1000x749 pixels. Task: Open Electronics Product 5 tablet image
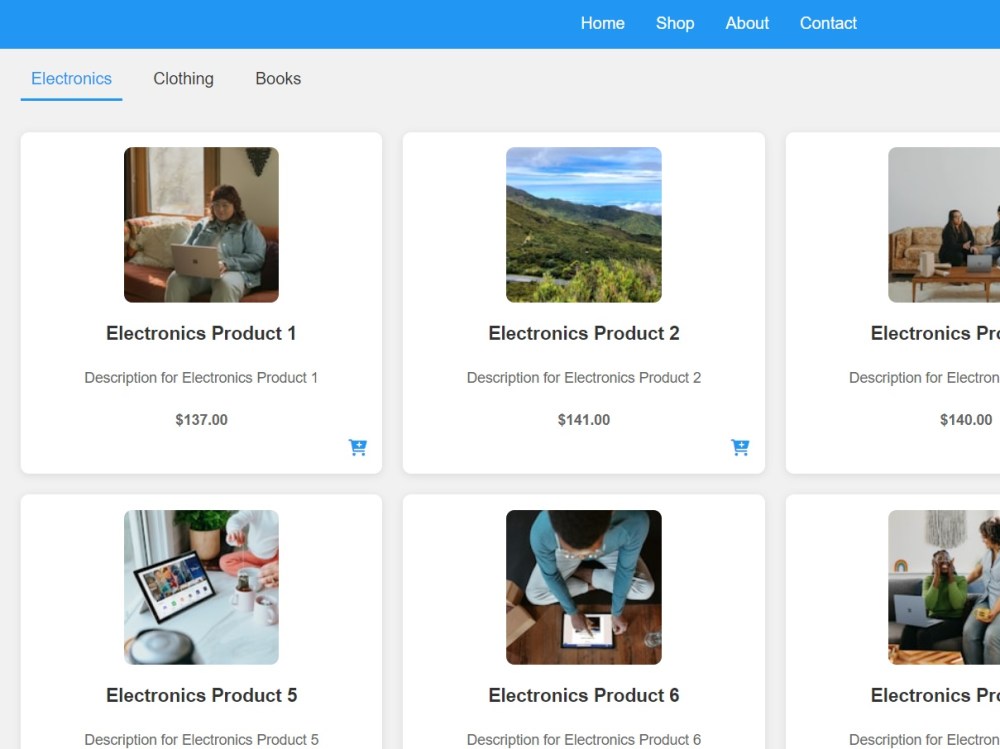pyautogui.click(x=202, y=587)
